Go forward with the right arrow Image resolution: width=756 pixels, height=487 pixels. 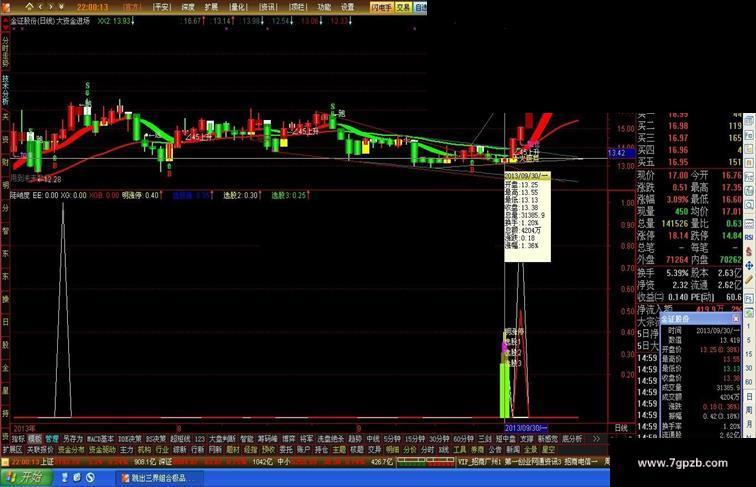pyautogui.click(x=51, y=7)
